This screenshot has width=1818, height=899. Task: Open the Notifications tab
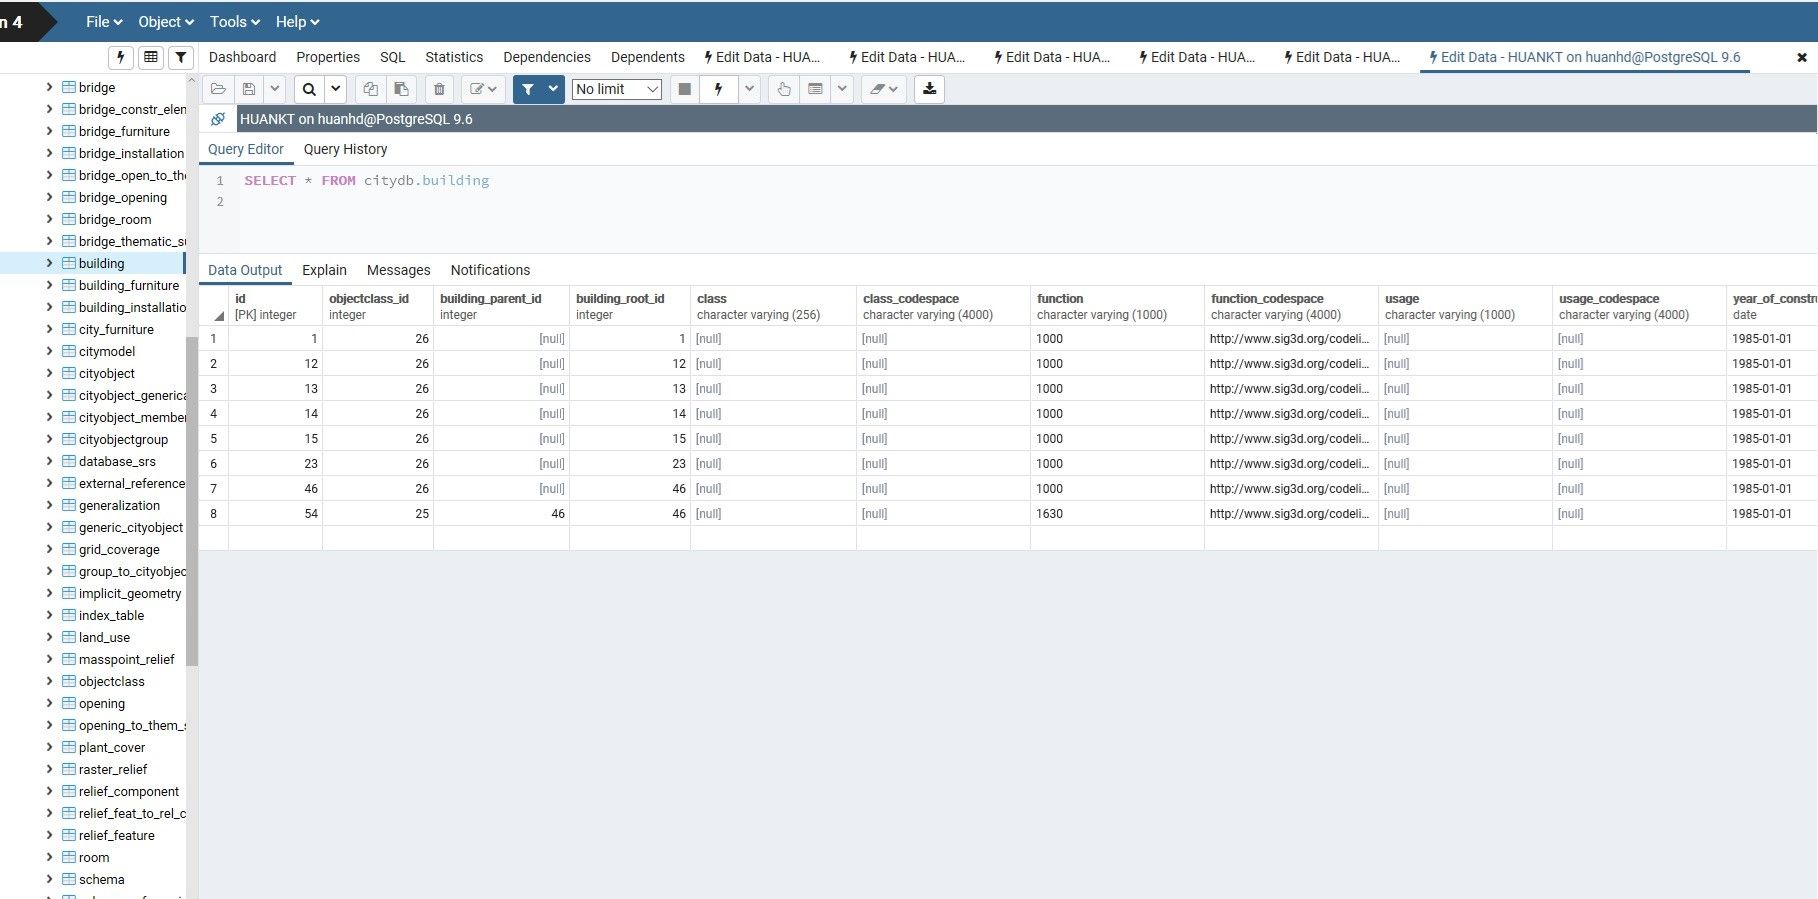pos(490,270)
